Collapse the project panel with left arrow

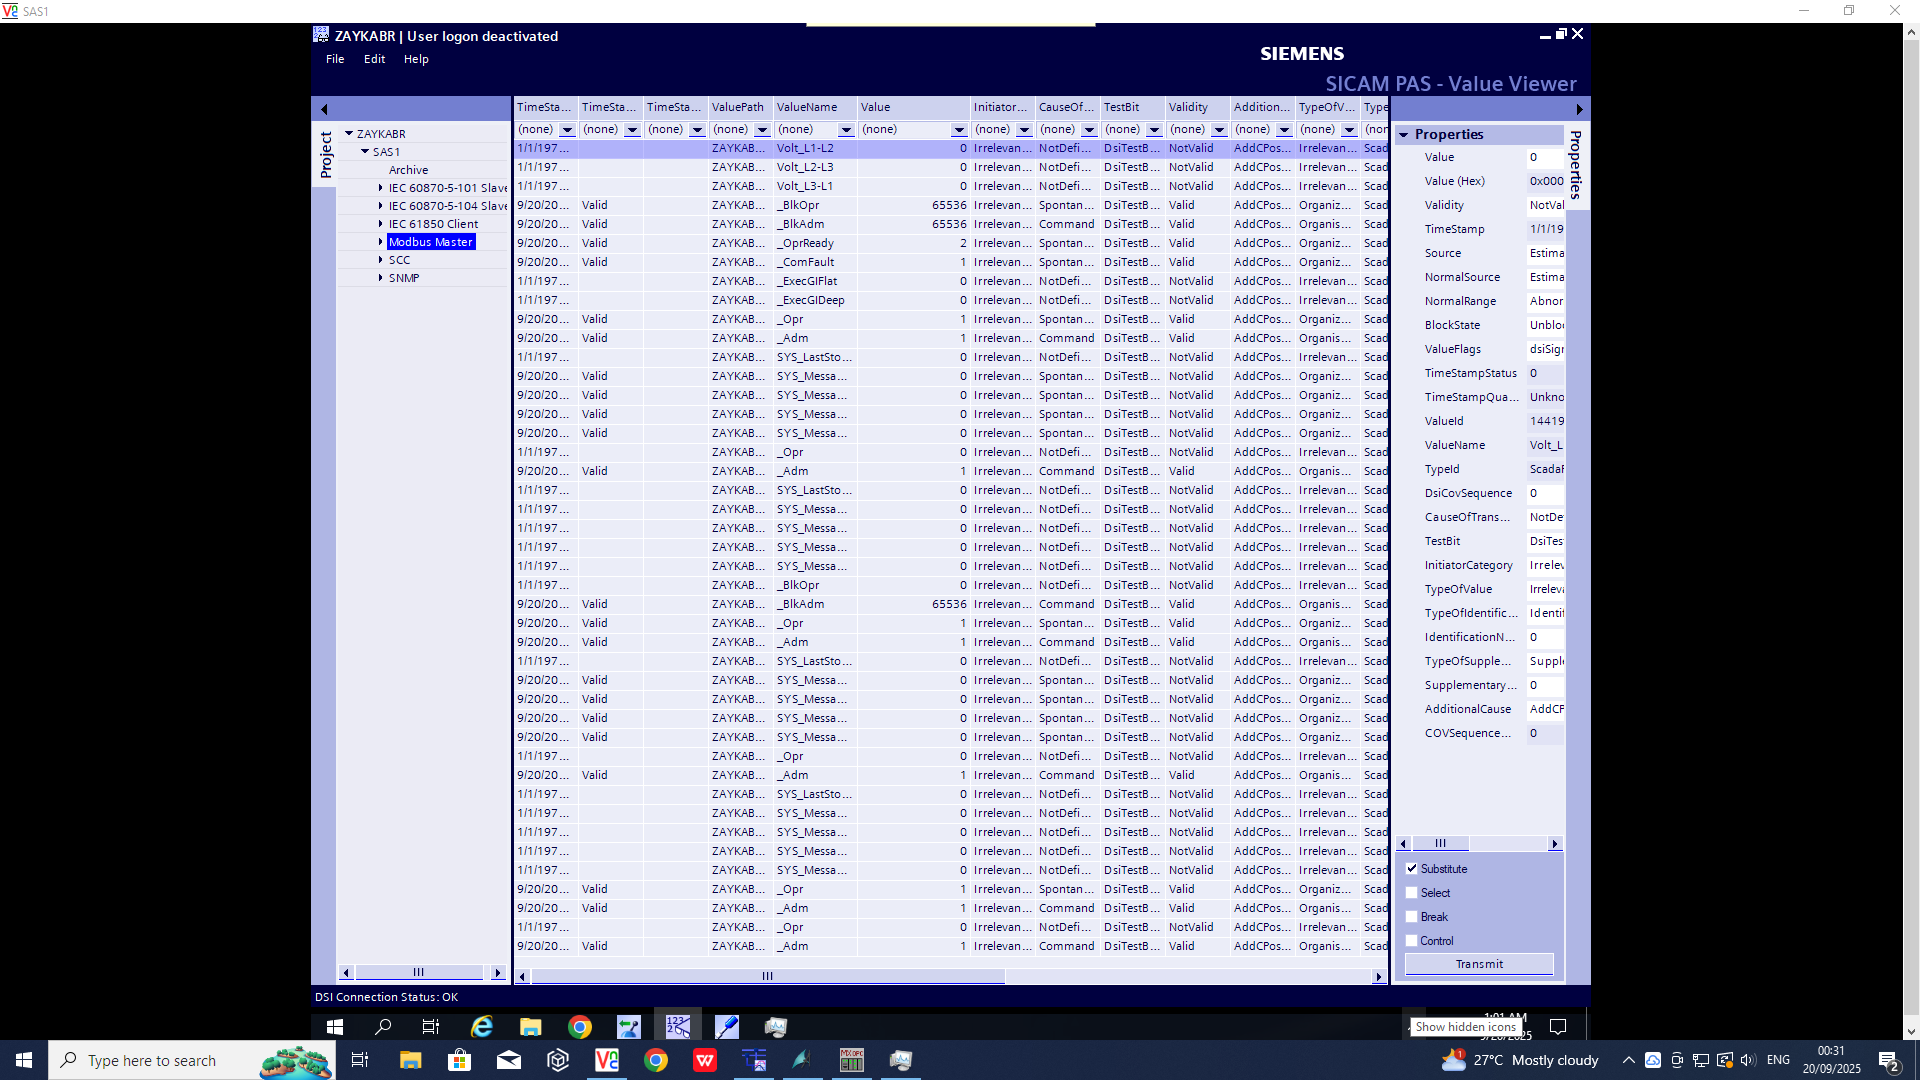coord(324,109)
